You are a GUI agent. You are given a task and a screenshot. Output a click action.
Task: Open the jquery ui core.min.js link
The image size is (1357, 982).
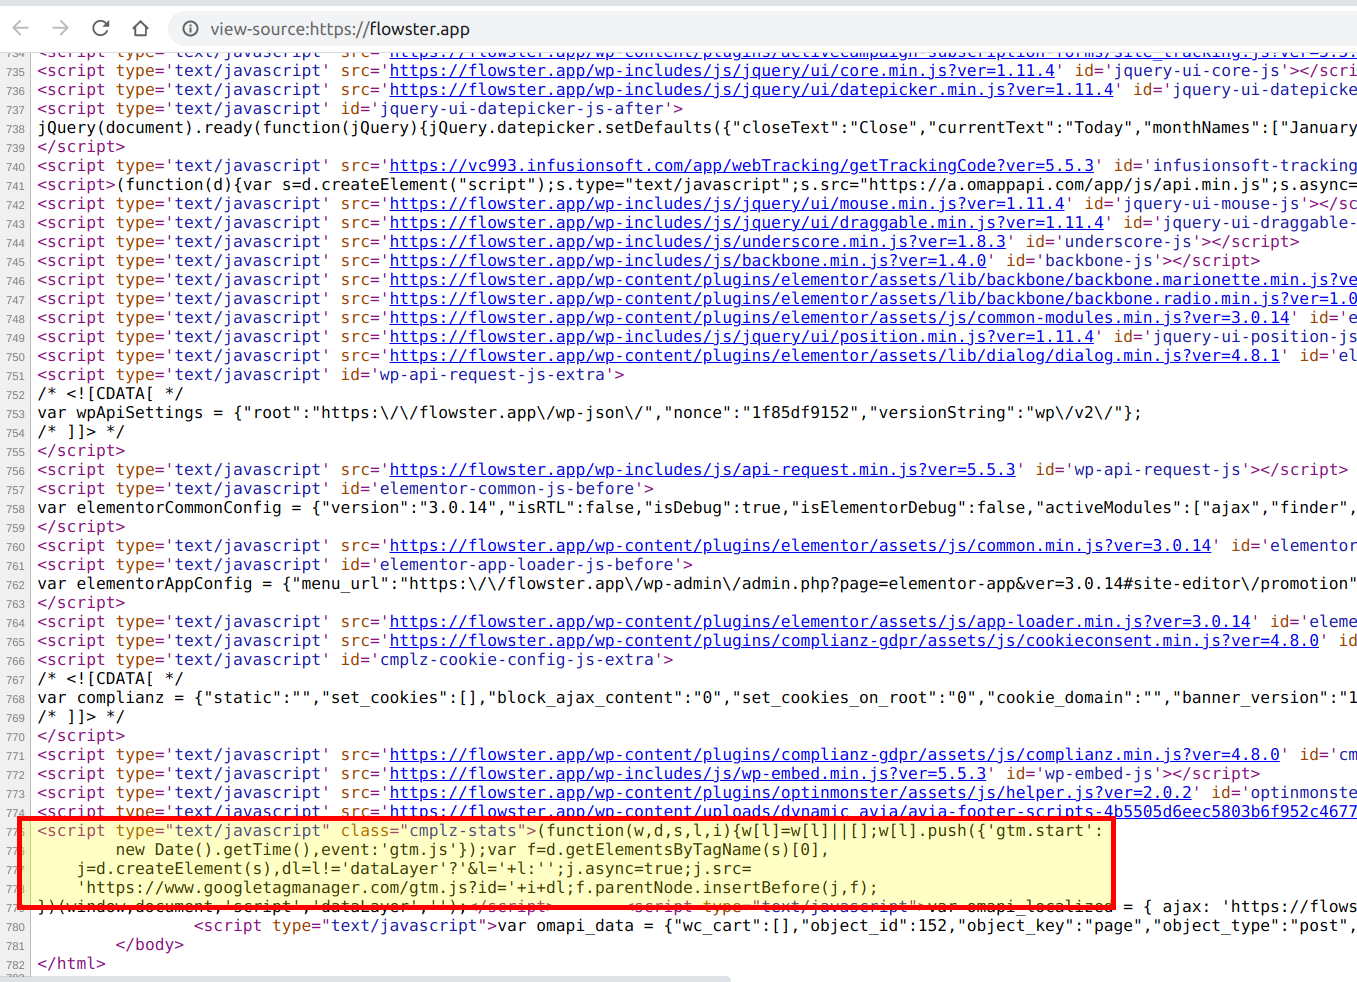click(x=722, y=71)
